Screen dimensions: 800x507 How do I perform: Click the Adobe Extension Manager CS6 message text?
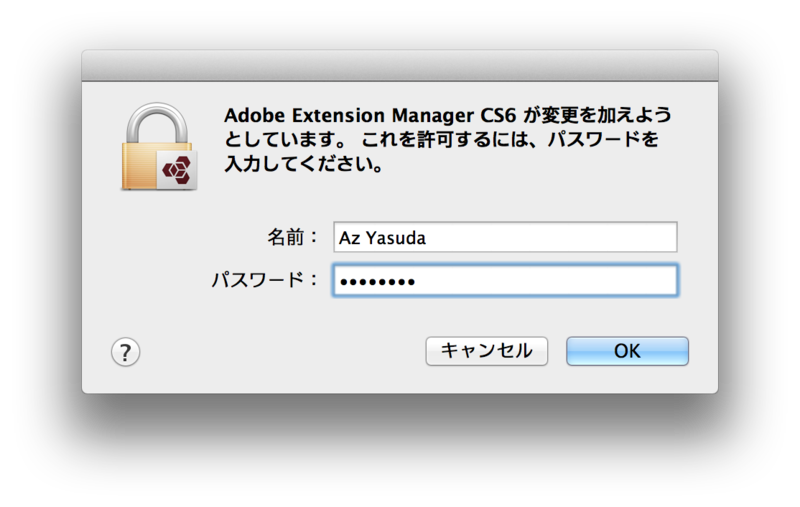tap(447, 139)
